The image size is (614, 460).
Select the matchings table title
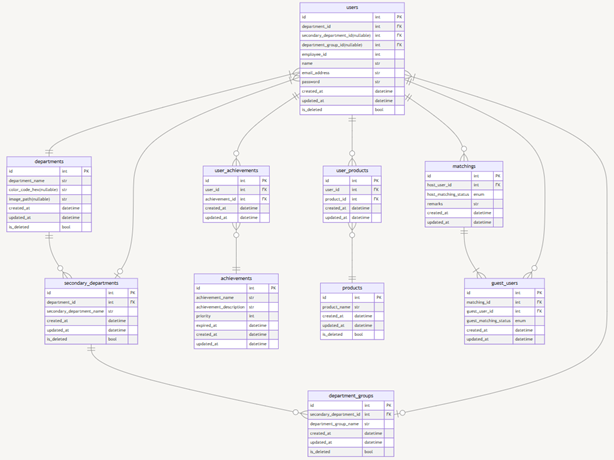pos(464,166)
